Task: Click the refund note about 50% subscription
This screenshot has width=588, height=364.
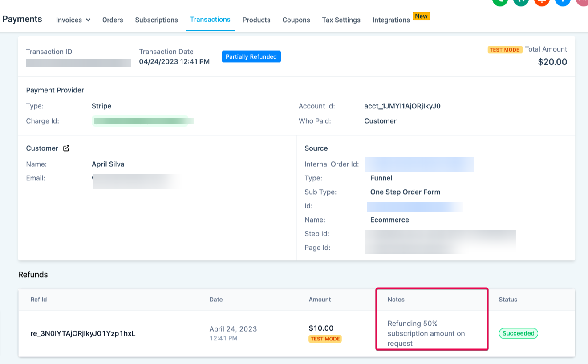Action: click(x=426, y=333)
